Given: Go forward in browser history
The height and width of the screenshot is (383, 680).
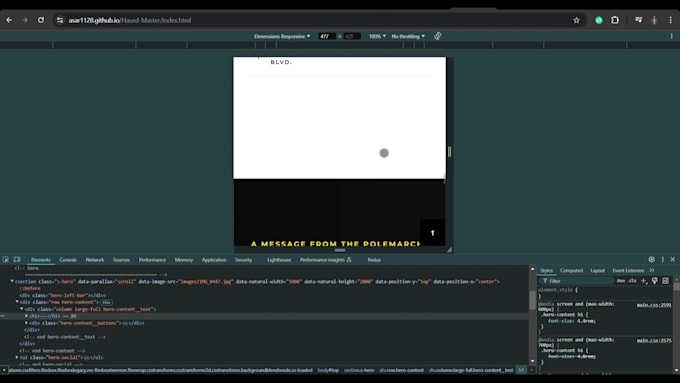Looking at the screenshot, I should click(x=25, y=20).
